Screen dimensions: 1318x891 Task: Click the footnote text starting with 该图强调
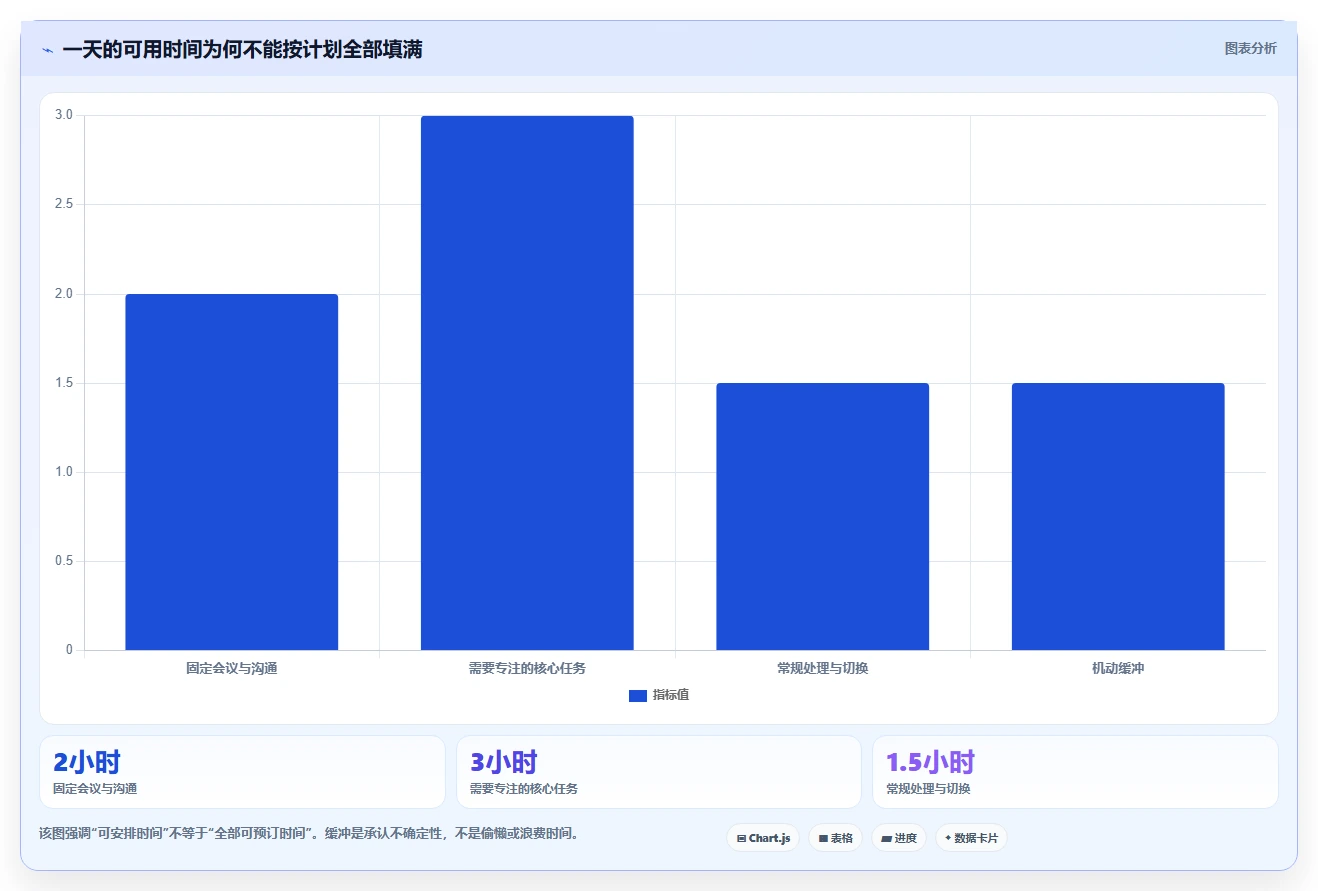coord(309,833)
